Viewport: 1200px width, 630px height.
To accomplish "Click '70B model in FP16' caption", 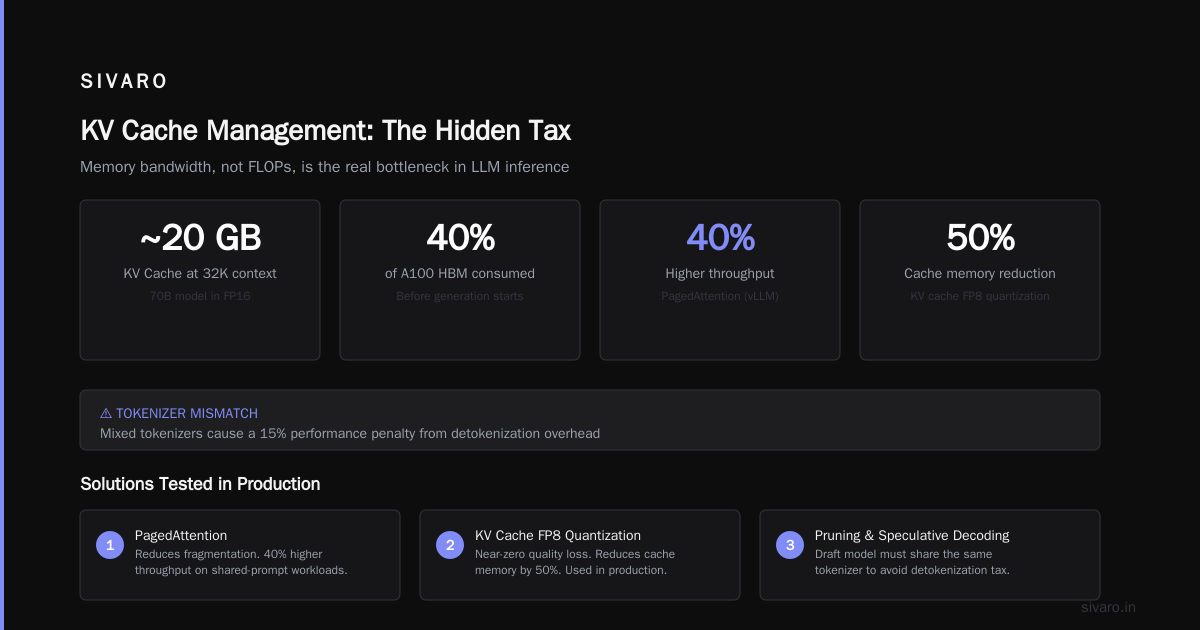I will coord(200,296).
